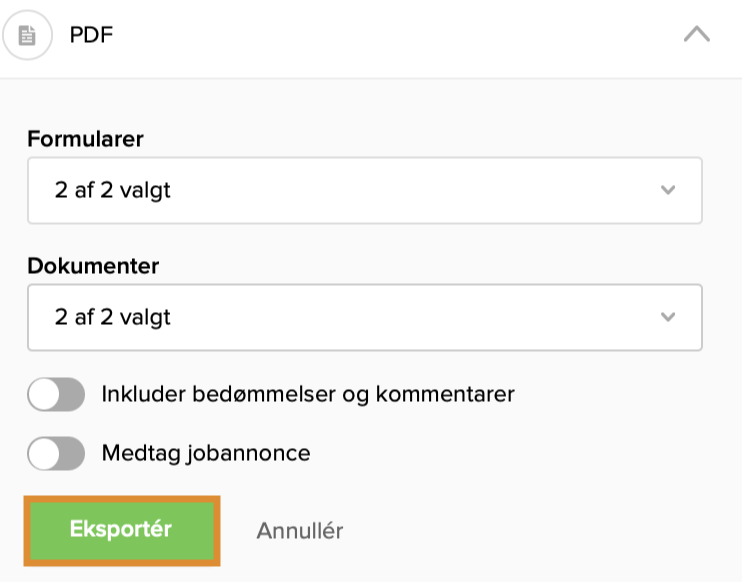The image size is (742, 582).
Task: Click the Annullér link
Action: tap(299, 531)
